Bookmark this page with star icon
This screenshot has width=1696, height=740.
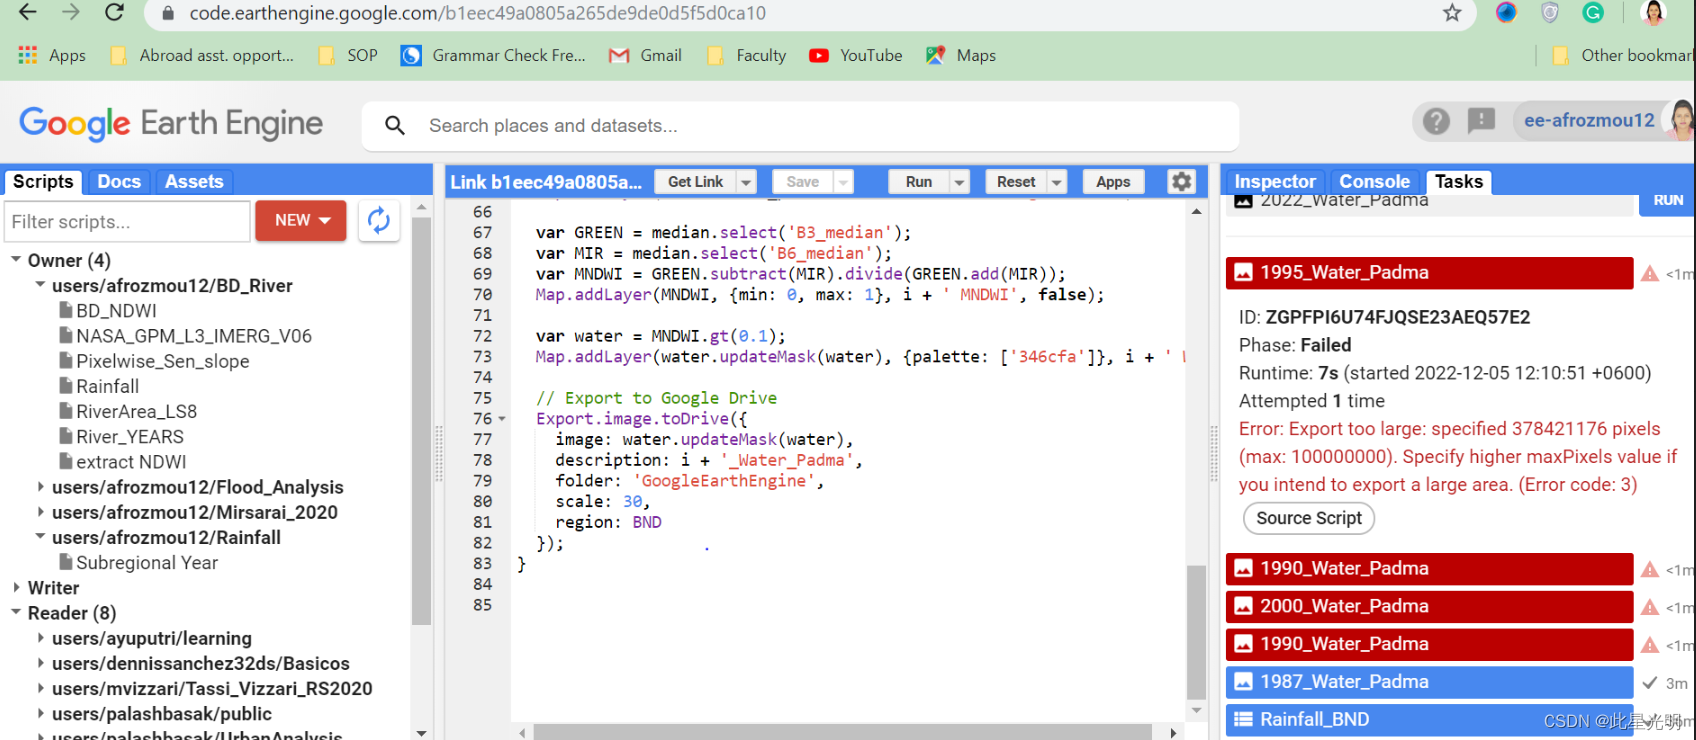point(1452,13)
